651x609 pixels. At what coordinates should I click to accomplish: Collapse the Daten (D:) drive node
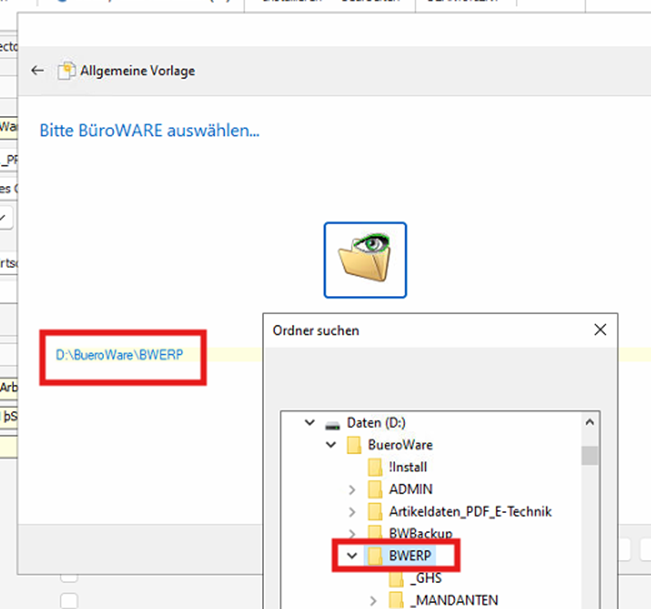click(x=310, y=423)
